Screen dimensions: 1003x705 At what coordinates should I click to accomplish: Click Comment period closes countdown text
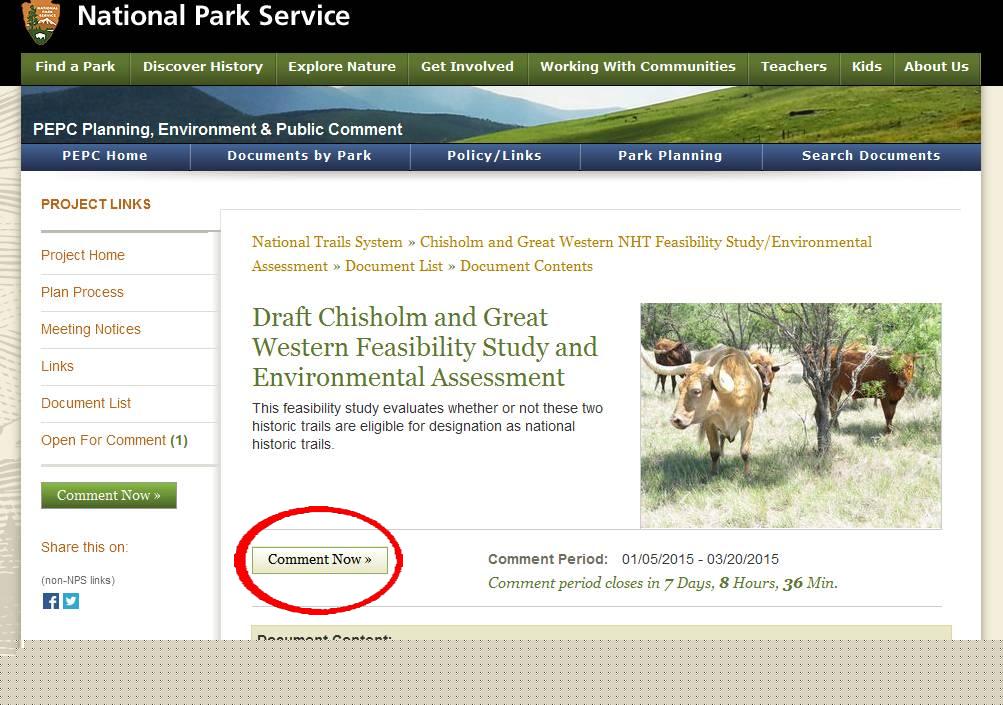point(663,583)
